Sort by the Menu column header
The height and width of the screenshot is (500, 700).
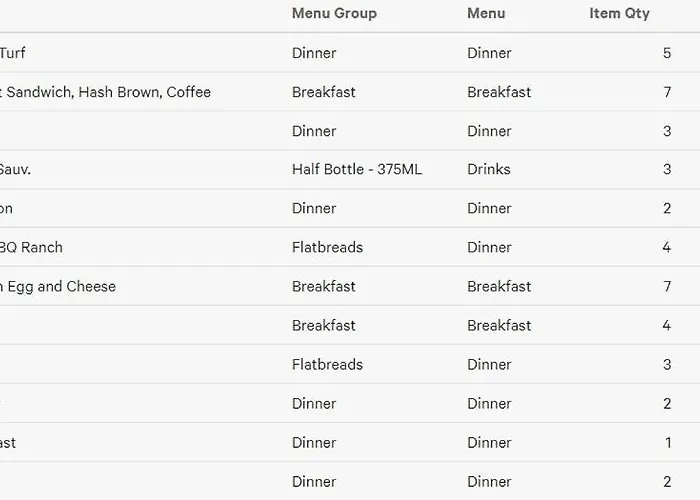pyautogui.click(x=486, y=13)
